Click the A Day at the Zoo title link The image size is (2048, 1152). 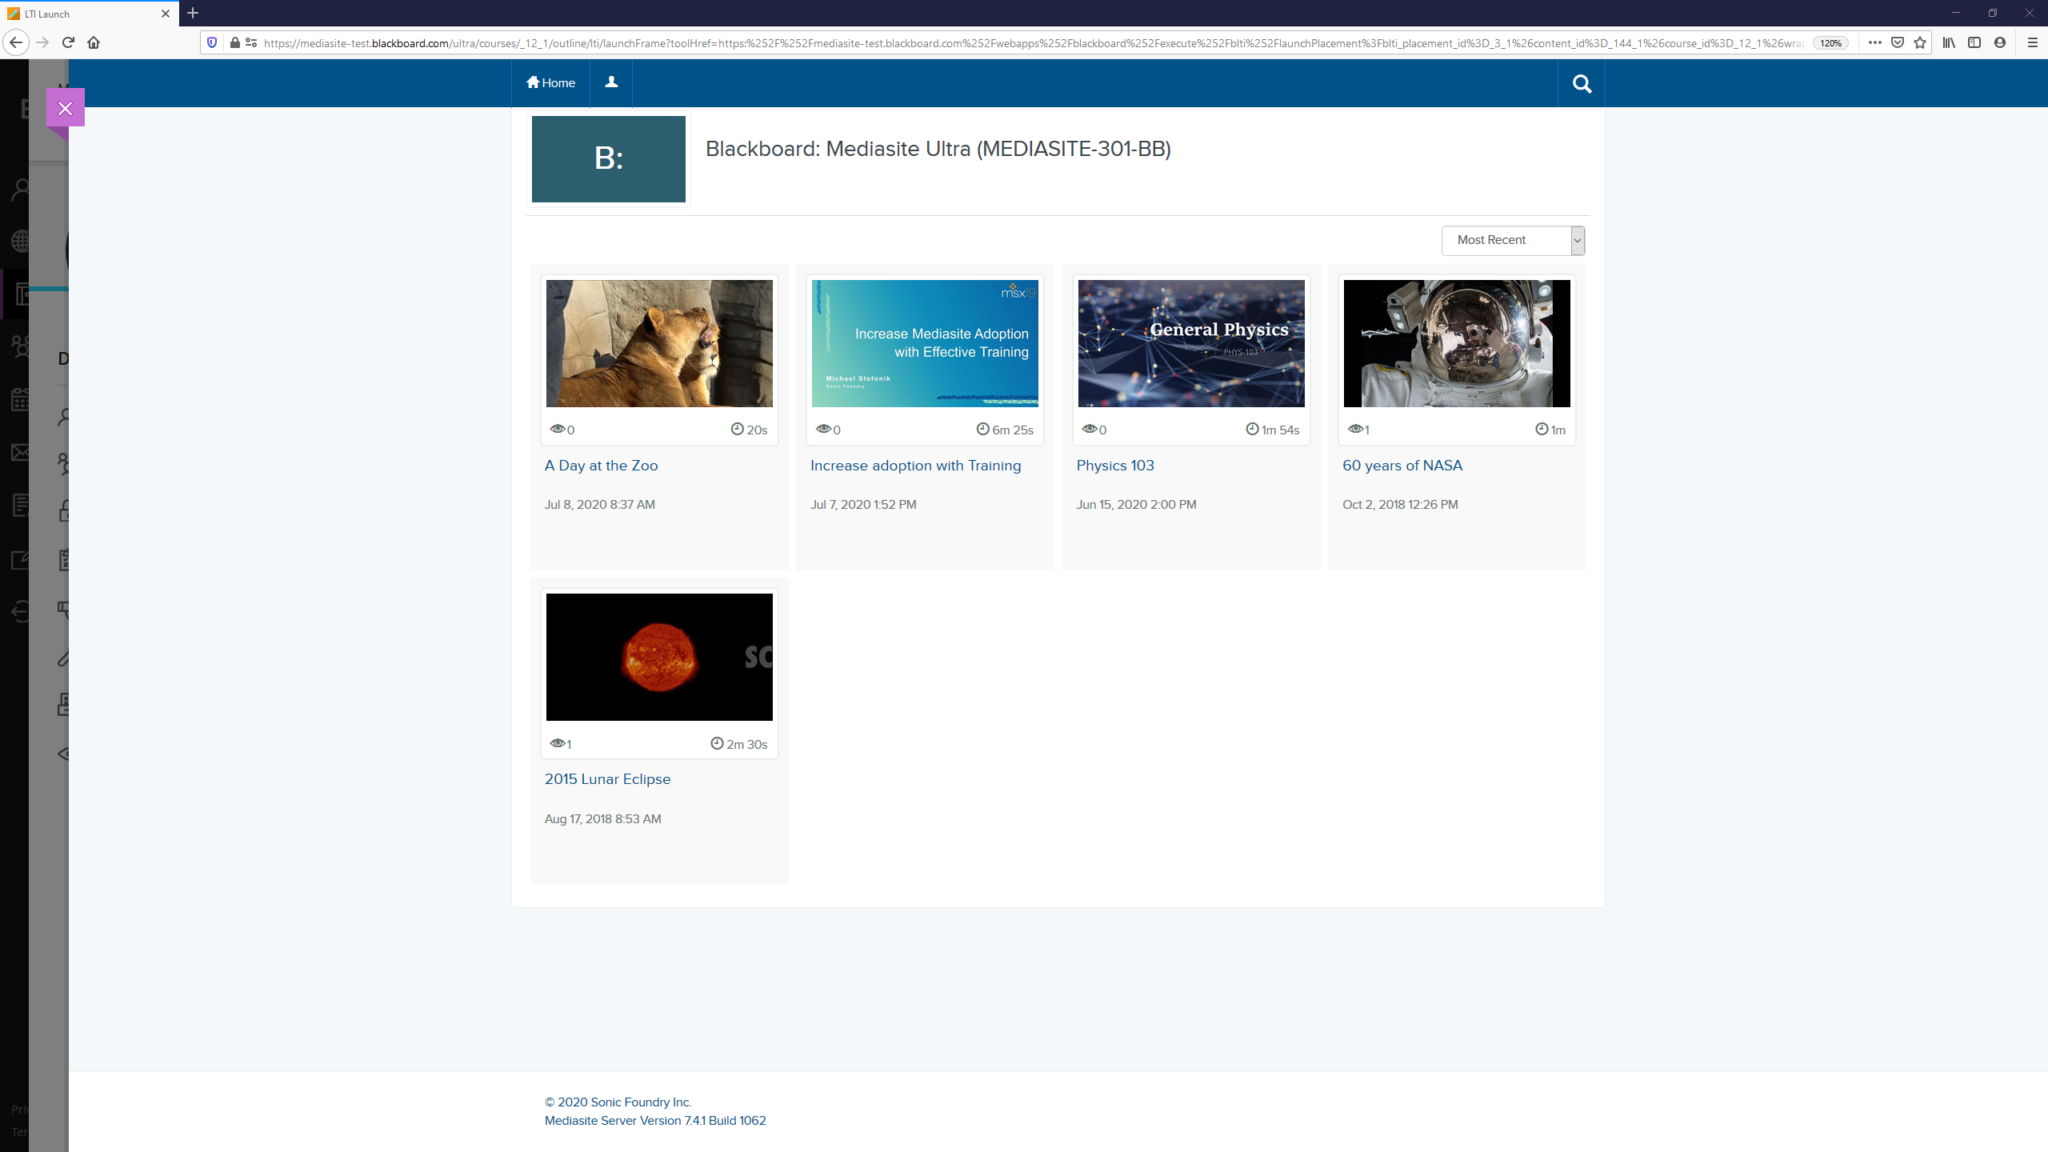(601, 466)
